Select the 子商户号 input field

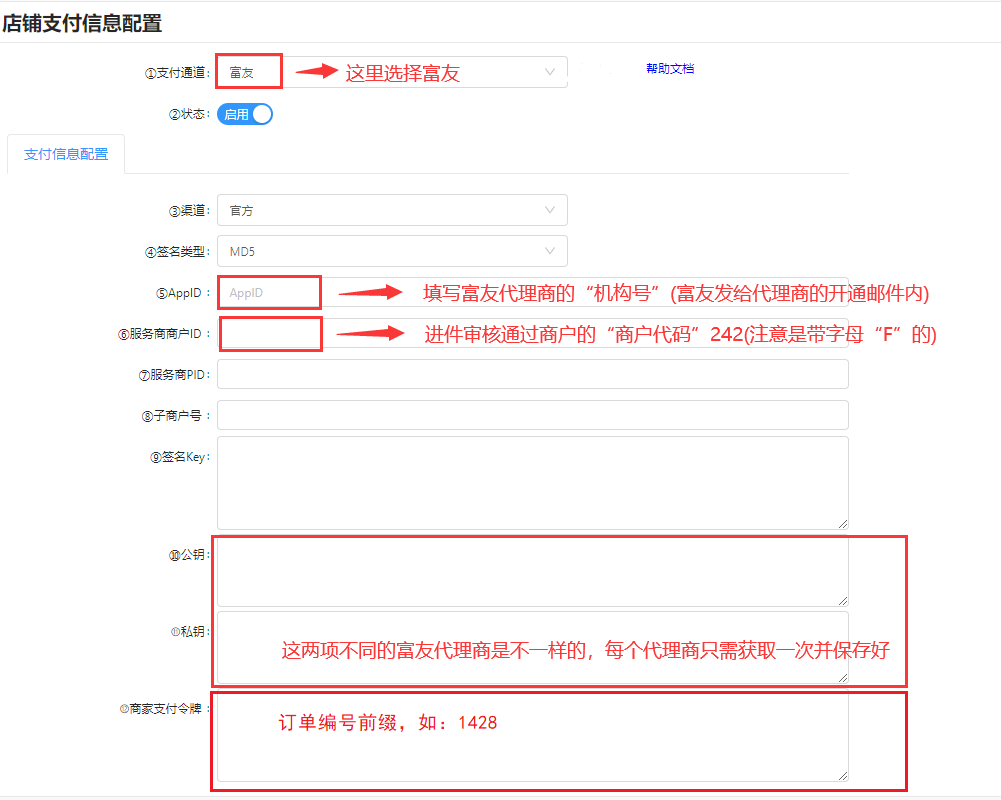(x=532, y=415)
